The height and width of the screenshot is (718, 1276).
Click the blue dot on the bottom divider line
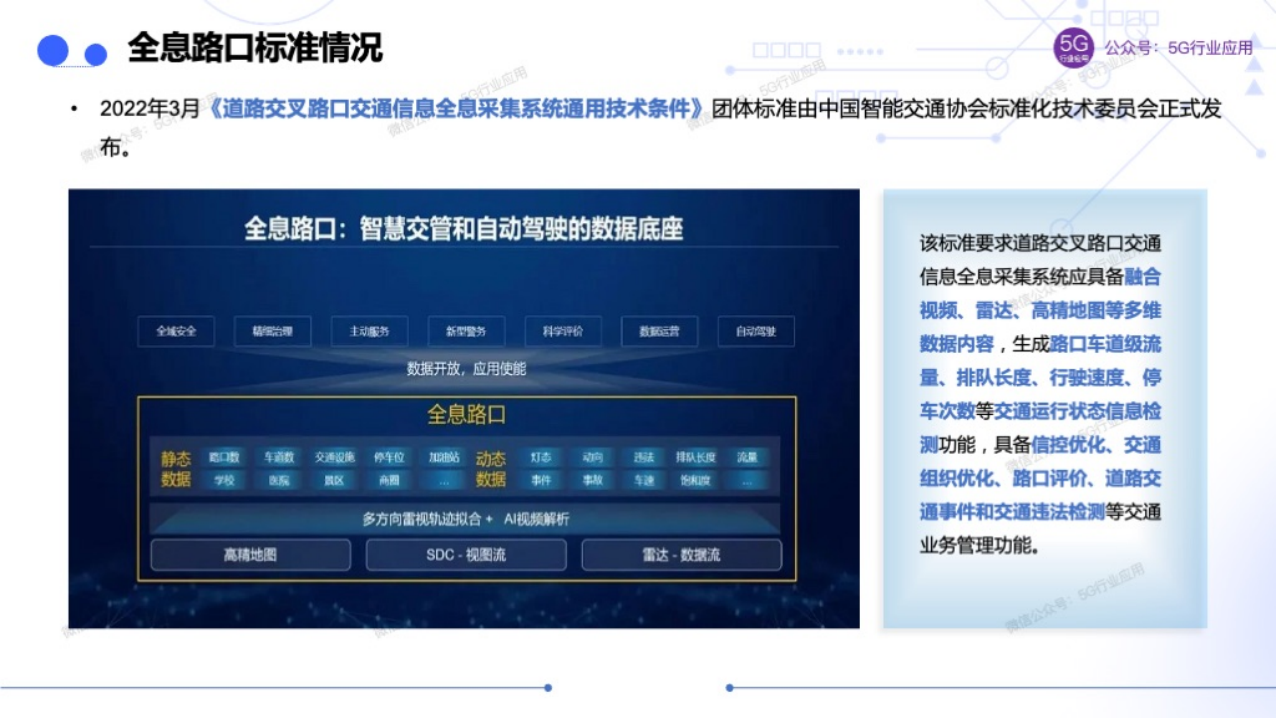click(547, 689)
